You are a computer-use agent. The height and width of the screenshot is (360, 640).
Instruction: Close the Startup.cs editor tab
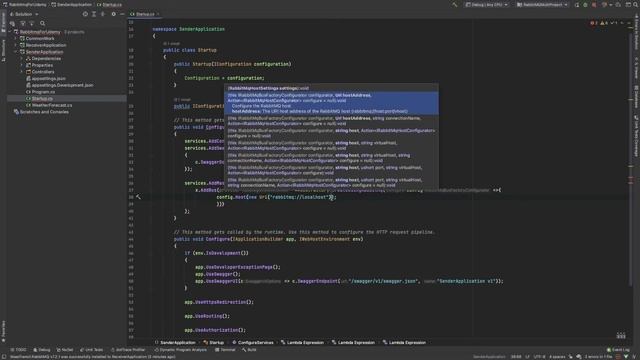tap(158, 14)
